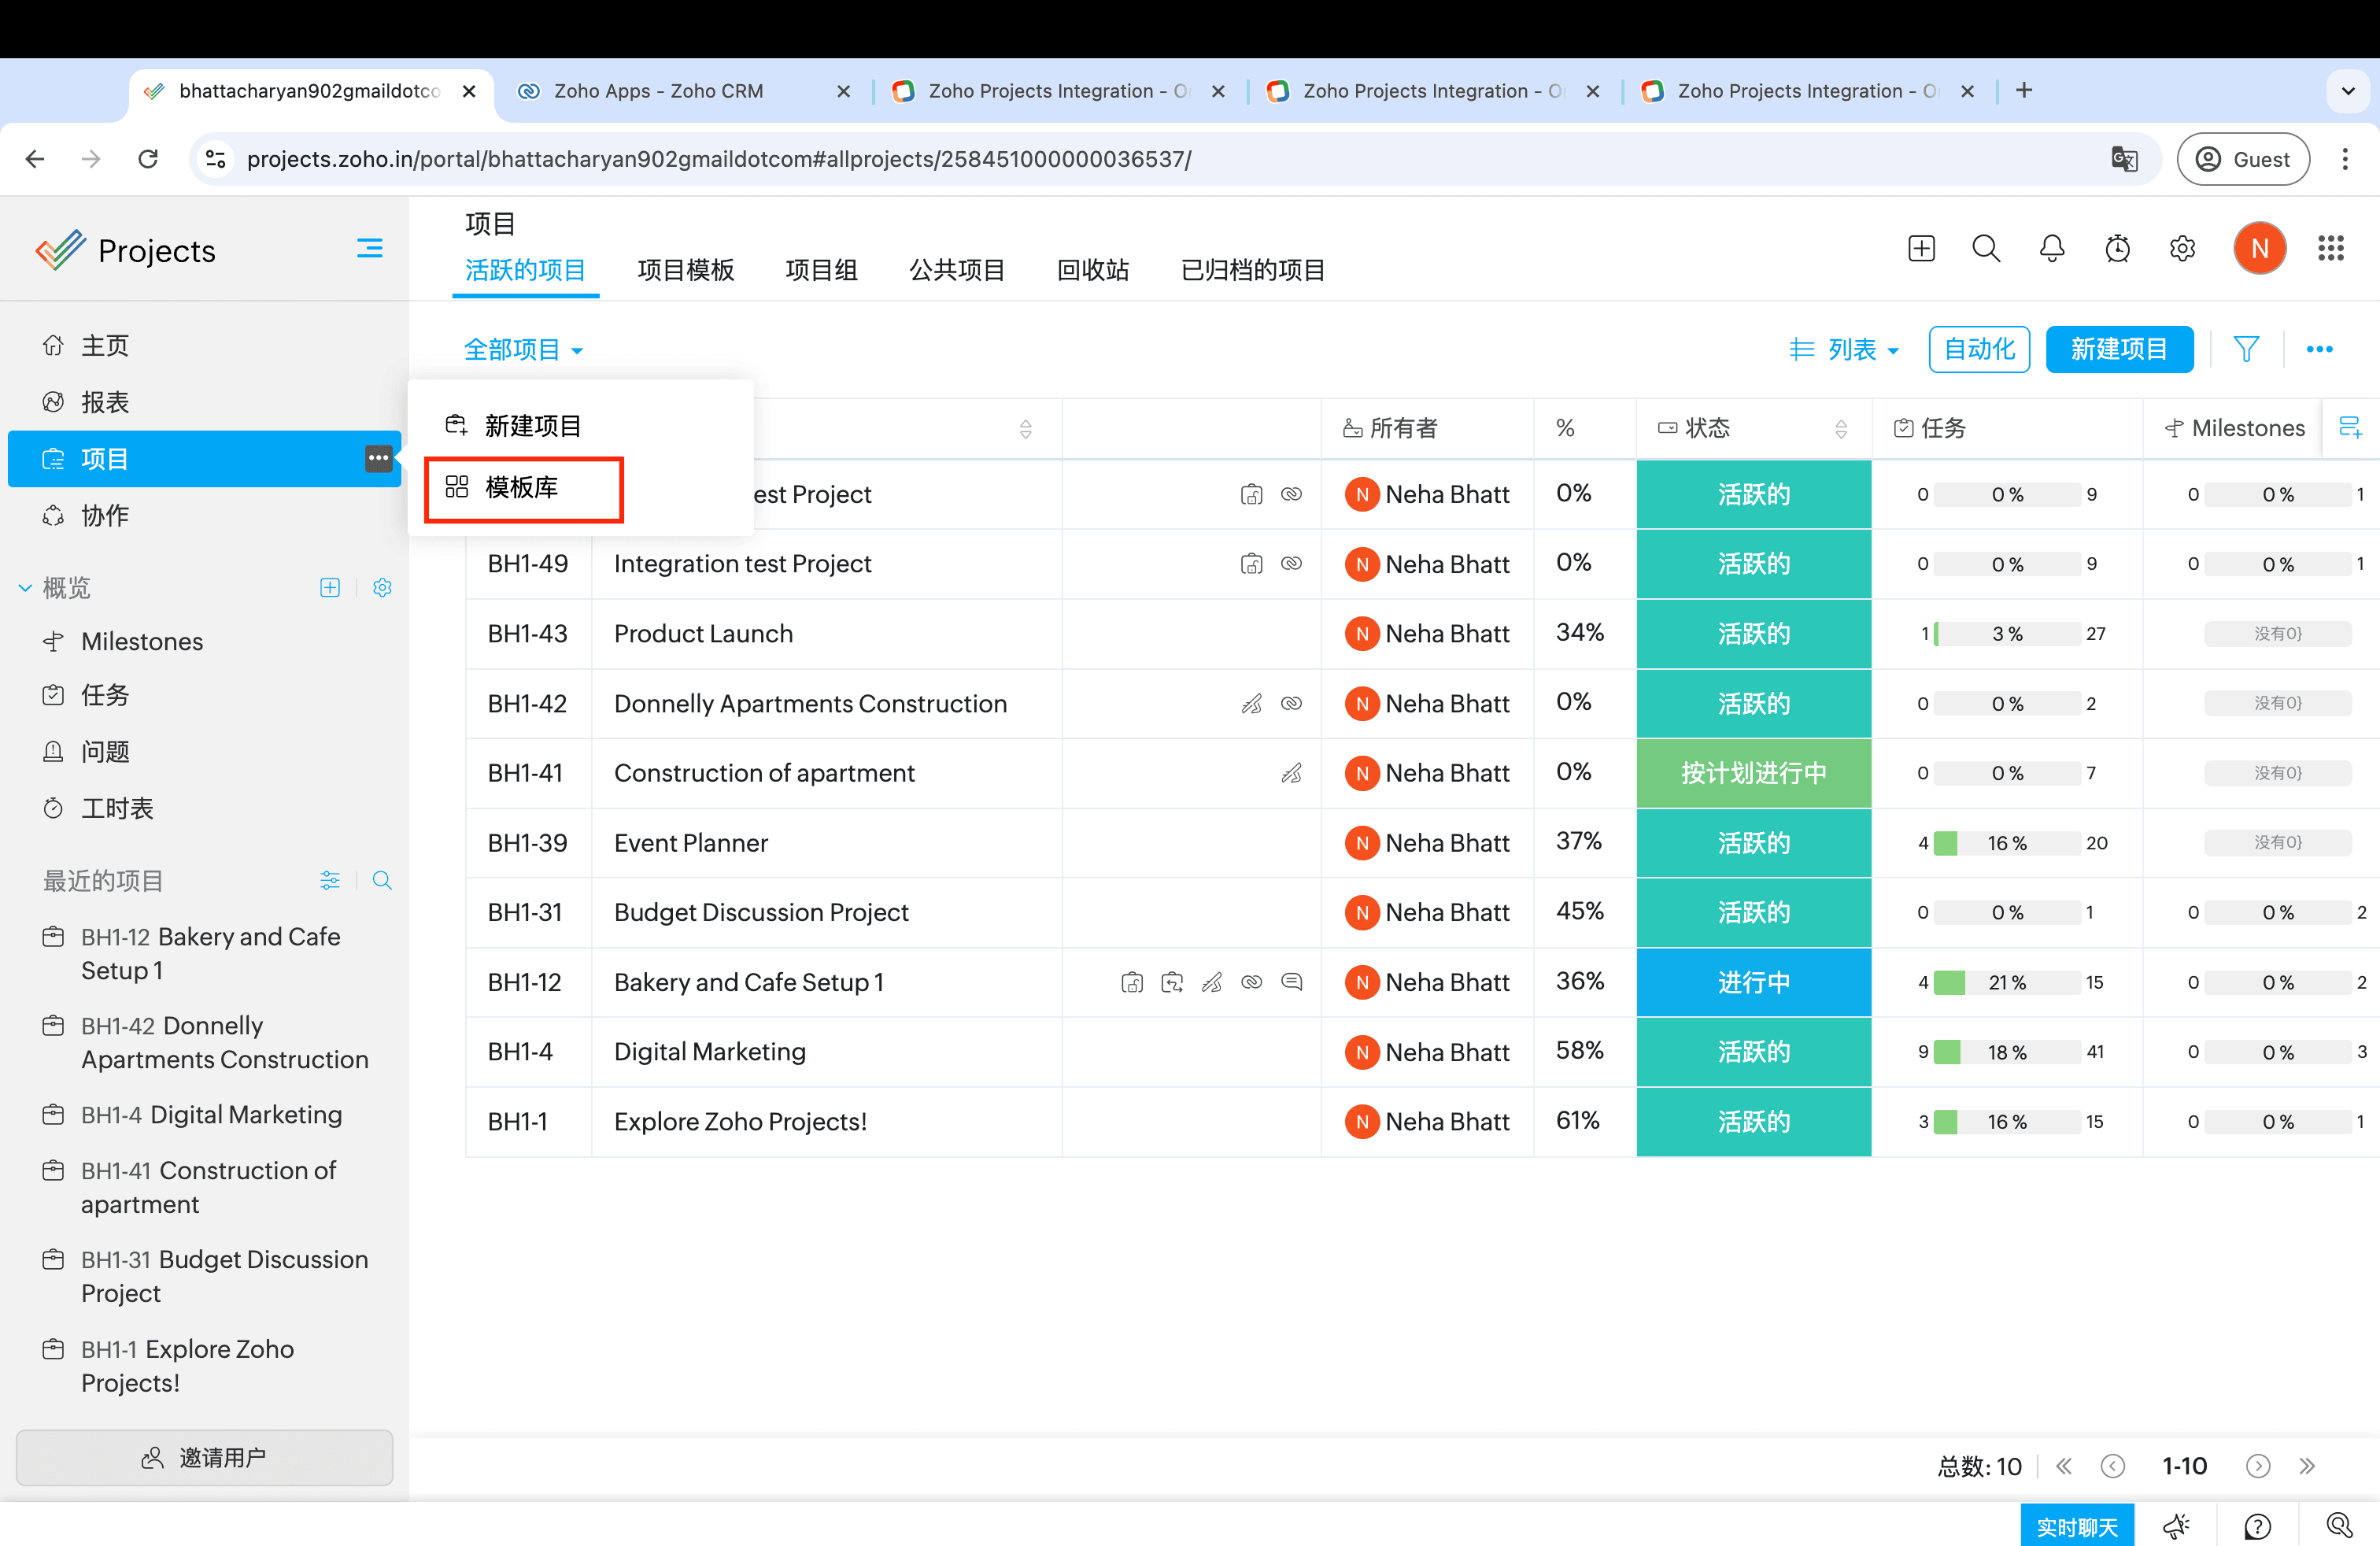Screen dimensions: 2380x1546
Task: Open the Product Launch project link
Action: pos(703,634)
